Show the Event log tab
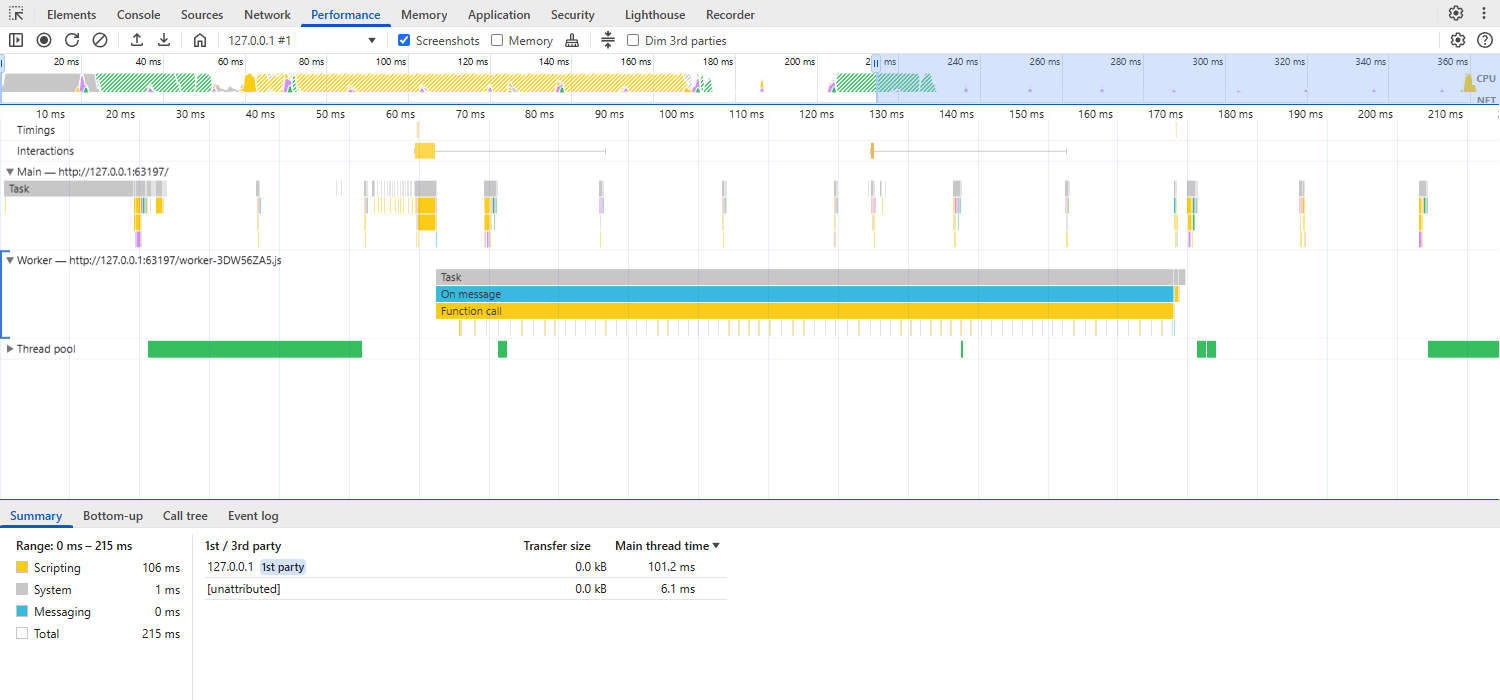Image resolution: width=1500 pixels, height=700 pixels. tap(253, 516)
